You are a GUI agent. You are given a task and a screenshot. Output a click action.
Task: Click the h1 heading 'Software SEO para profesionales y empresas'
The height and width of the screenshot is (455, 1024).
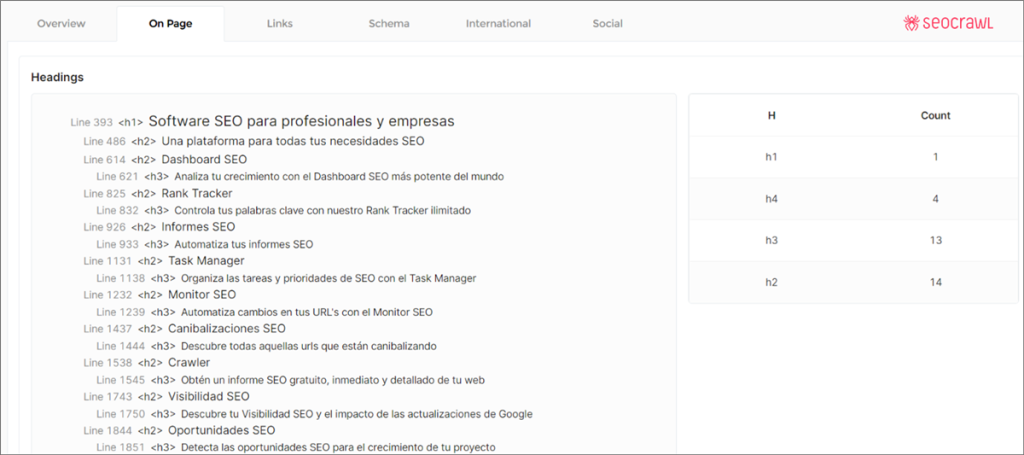[301, 121]
